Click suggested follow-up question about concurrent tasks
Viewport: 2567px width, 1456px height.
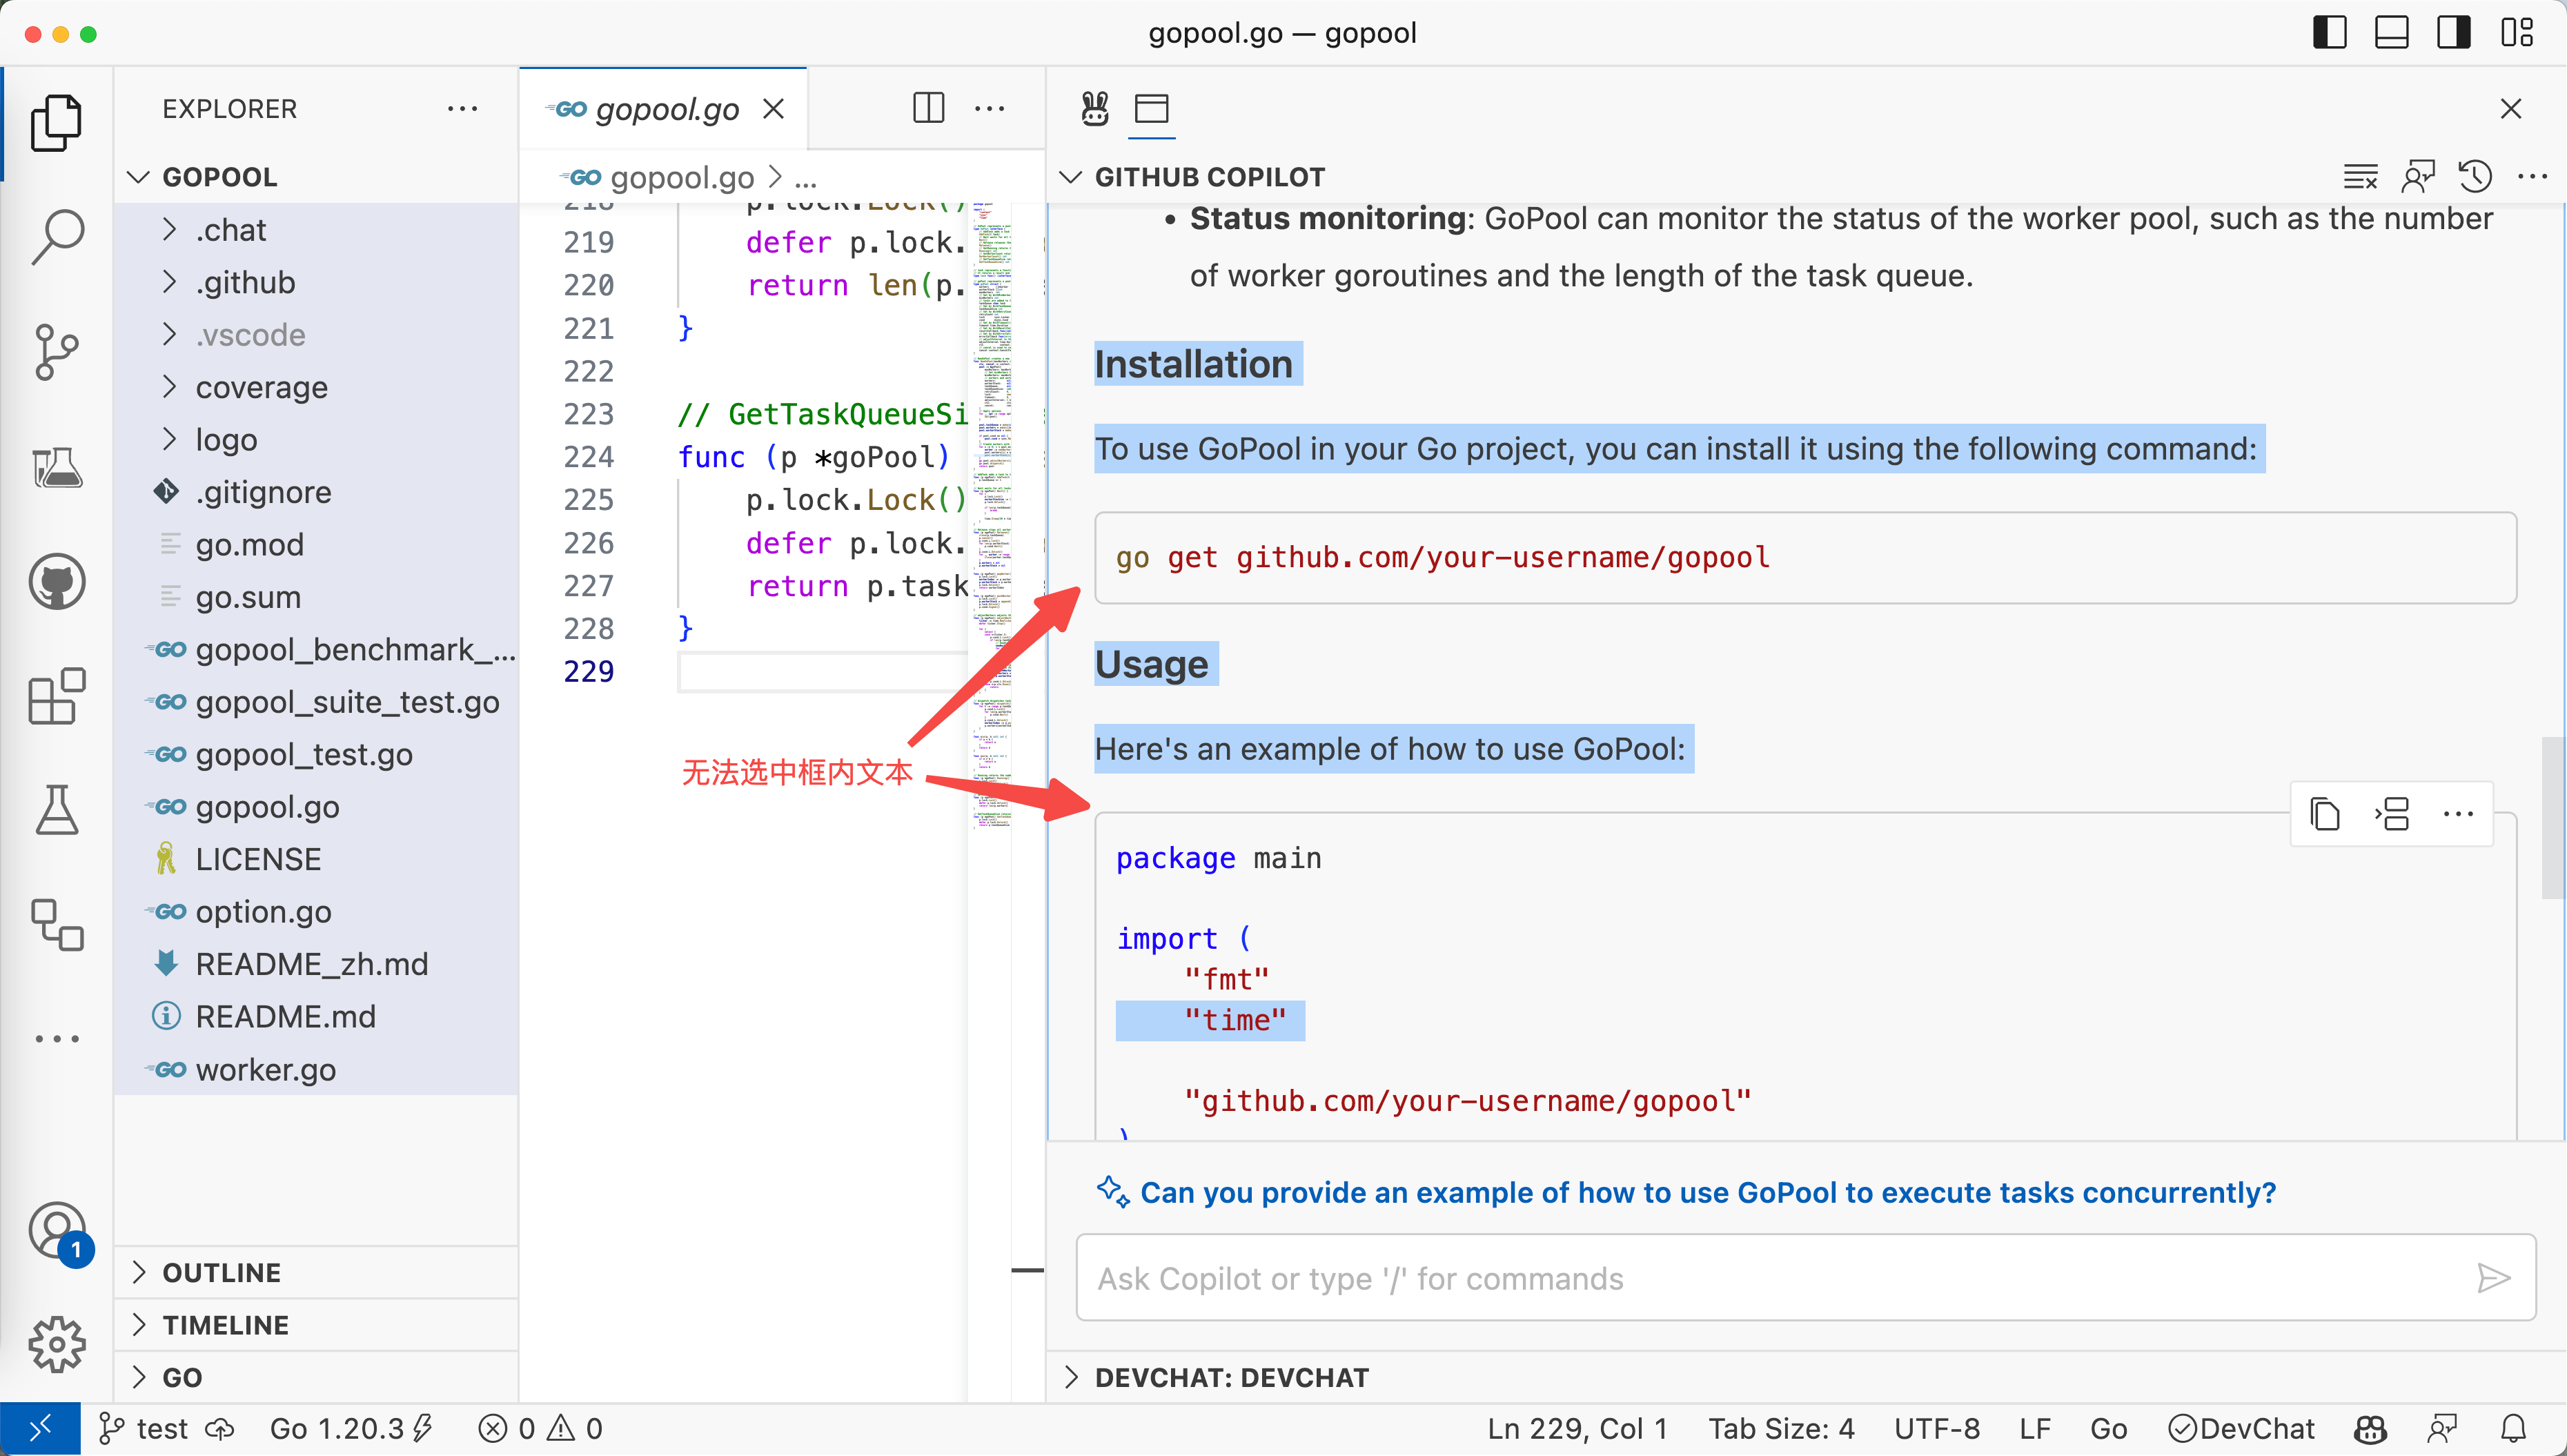[x=1707, y=1192]
